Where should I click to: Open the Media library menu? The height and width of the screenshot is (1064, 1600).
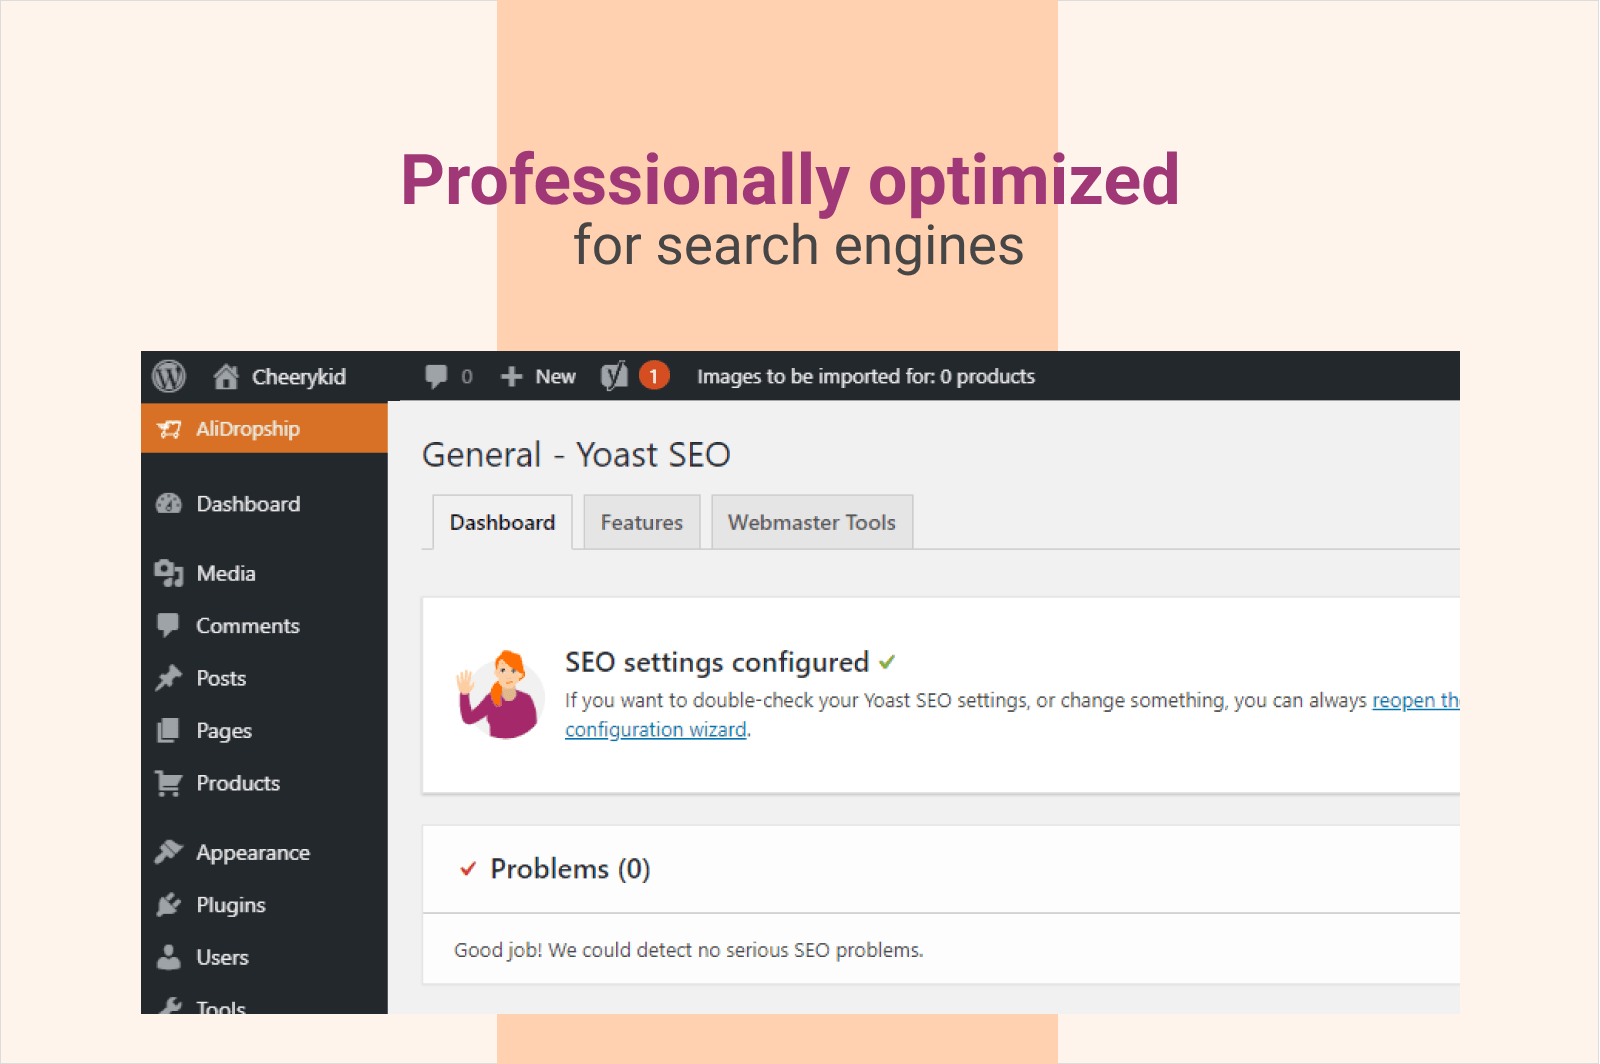click(225, 573)
